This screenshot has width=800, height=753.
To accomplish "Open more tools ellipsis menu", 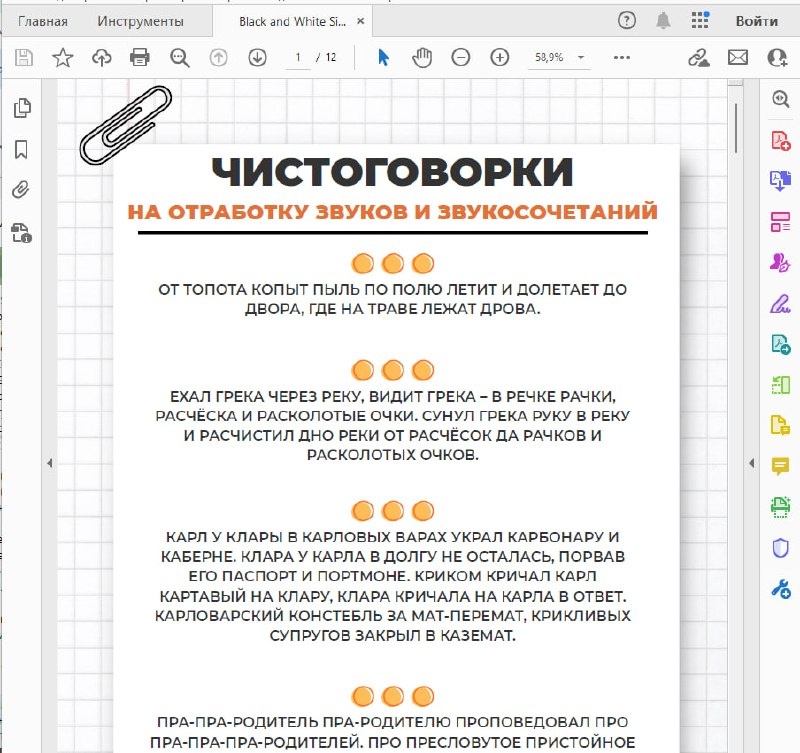I will pos(621,57).
